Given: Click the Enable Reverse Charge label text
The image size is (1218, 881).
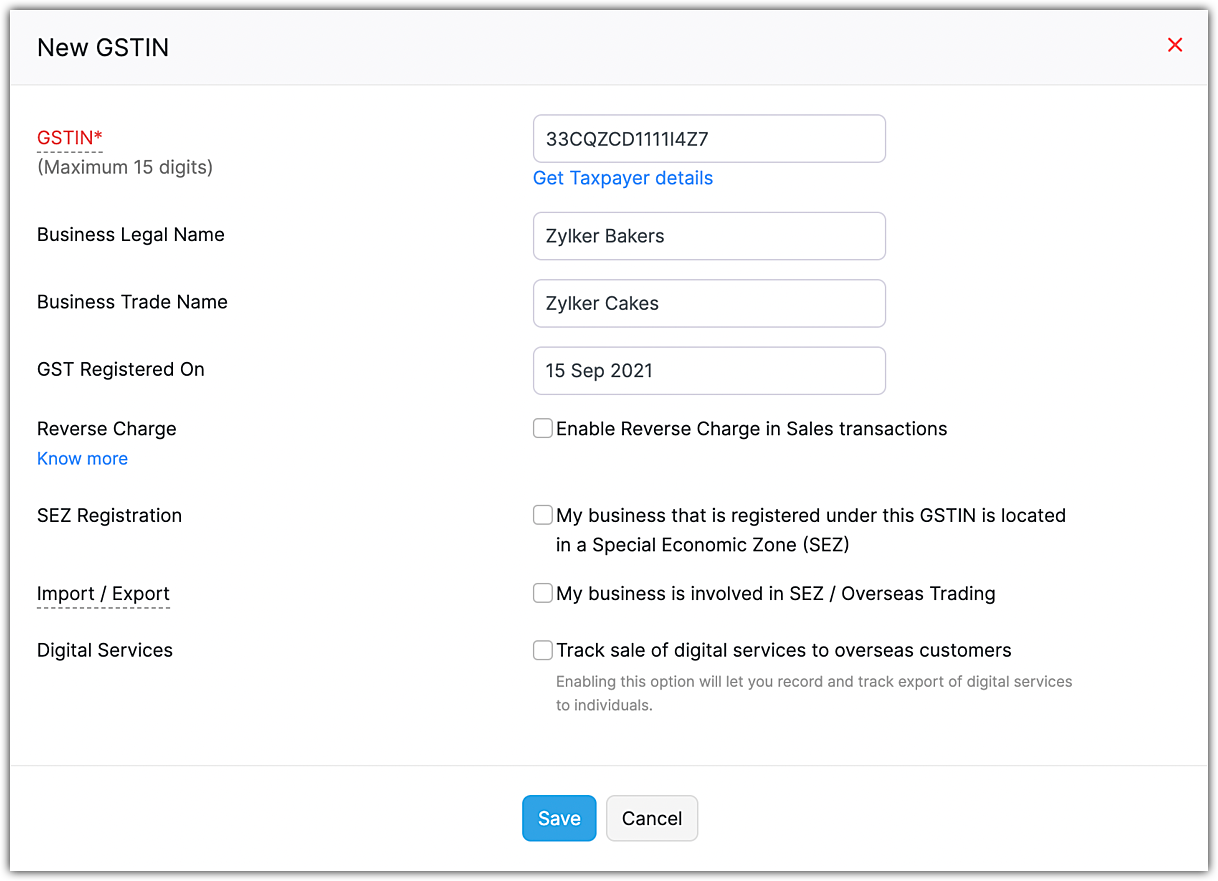Looking at the screenshot, I should (x=751, y=429).
